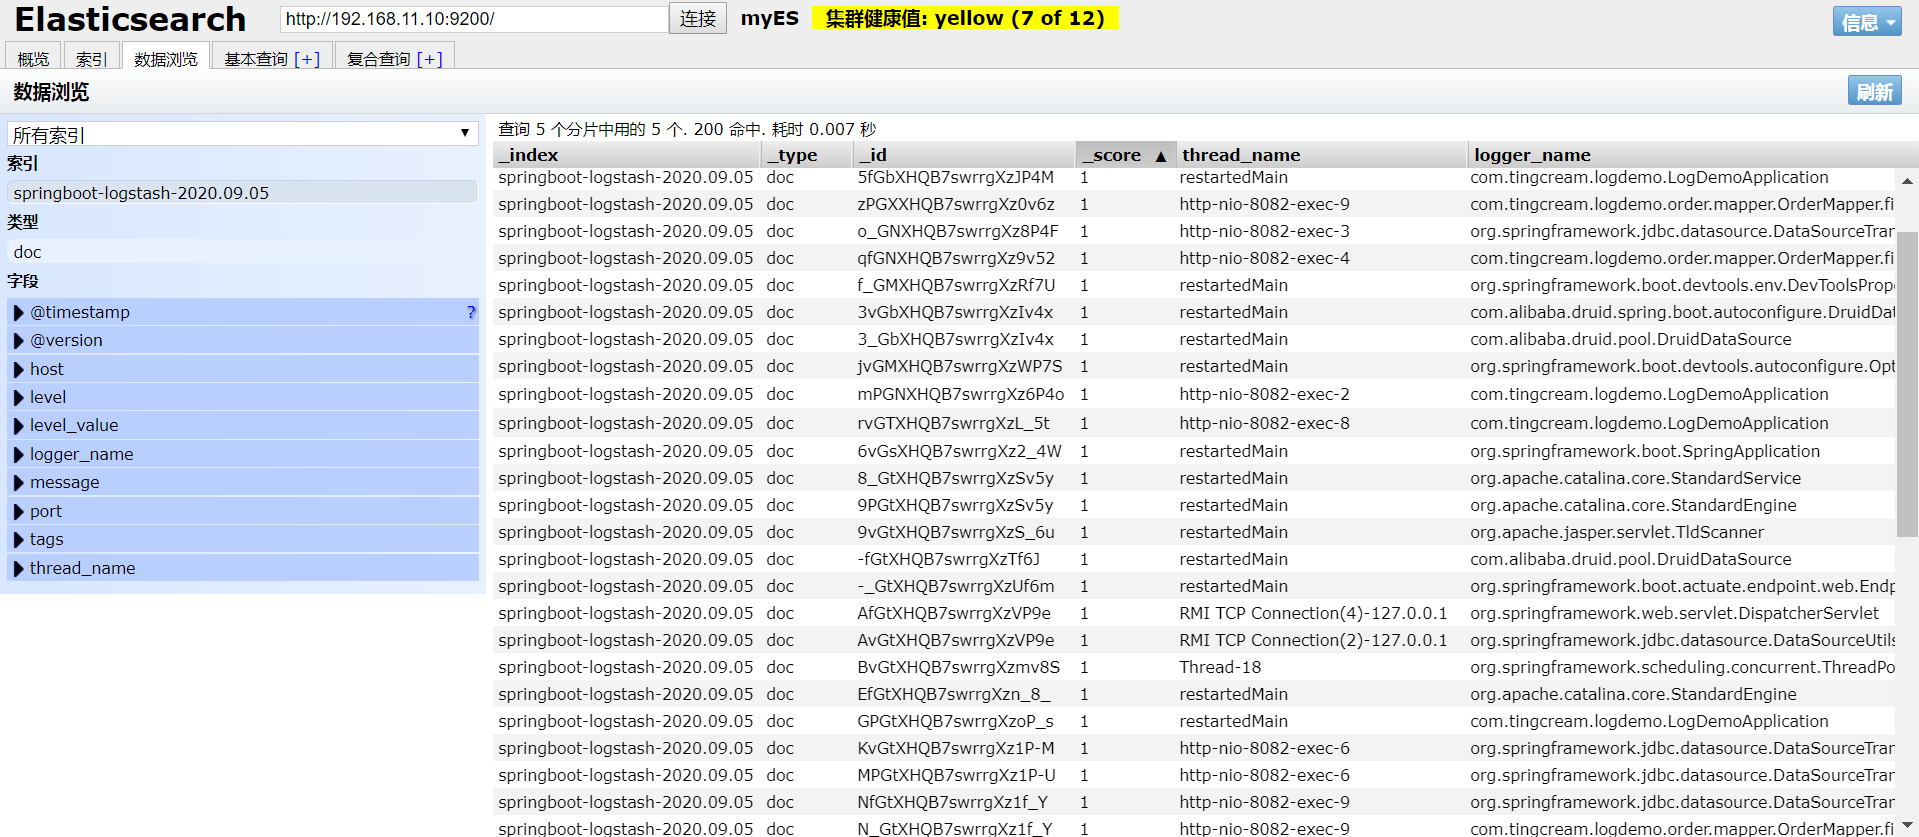The height and width of the screenshot is (837, 1919).
Task: Click the 刷新 refresh button
Action: click(1874, 91)
